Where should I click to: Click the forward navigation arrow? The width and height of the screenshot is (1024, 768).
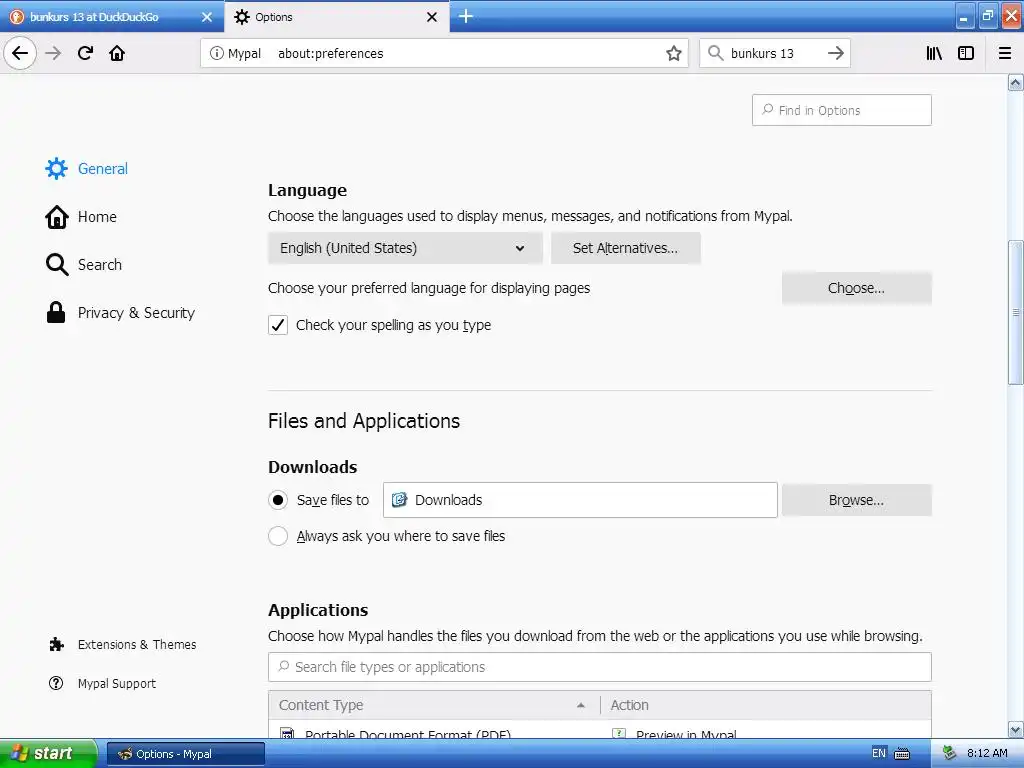53,53
